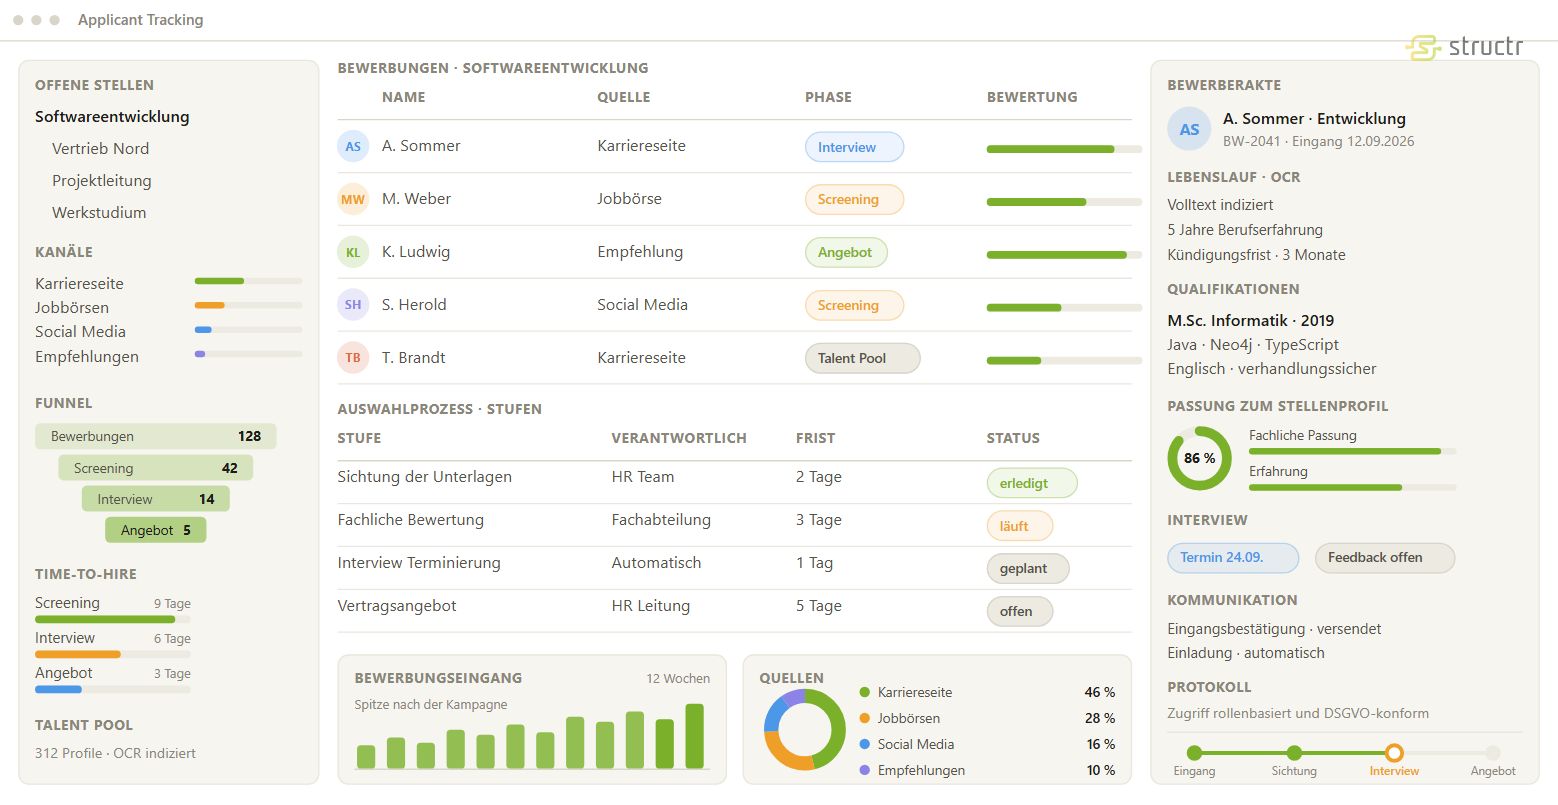Click the erledigt status badge
1558x805 pixels.
point(1032,483)
